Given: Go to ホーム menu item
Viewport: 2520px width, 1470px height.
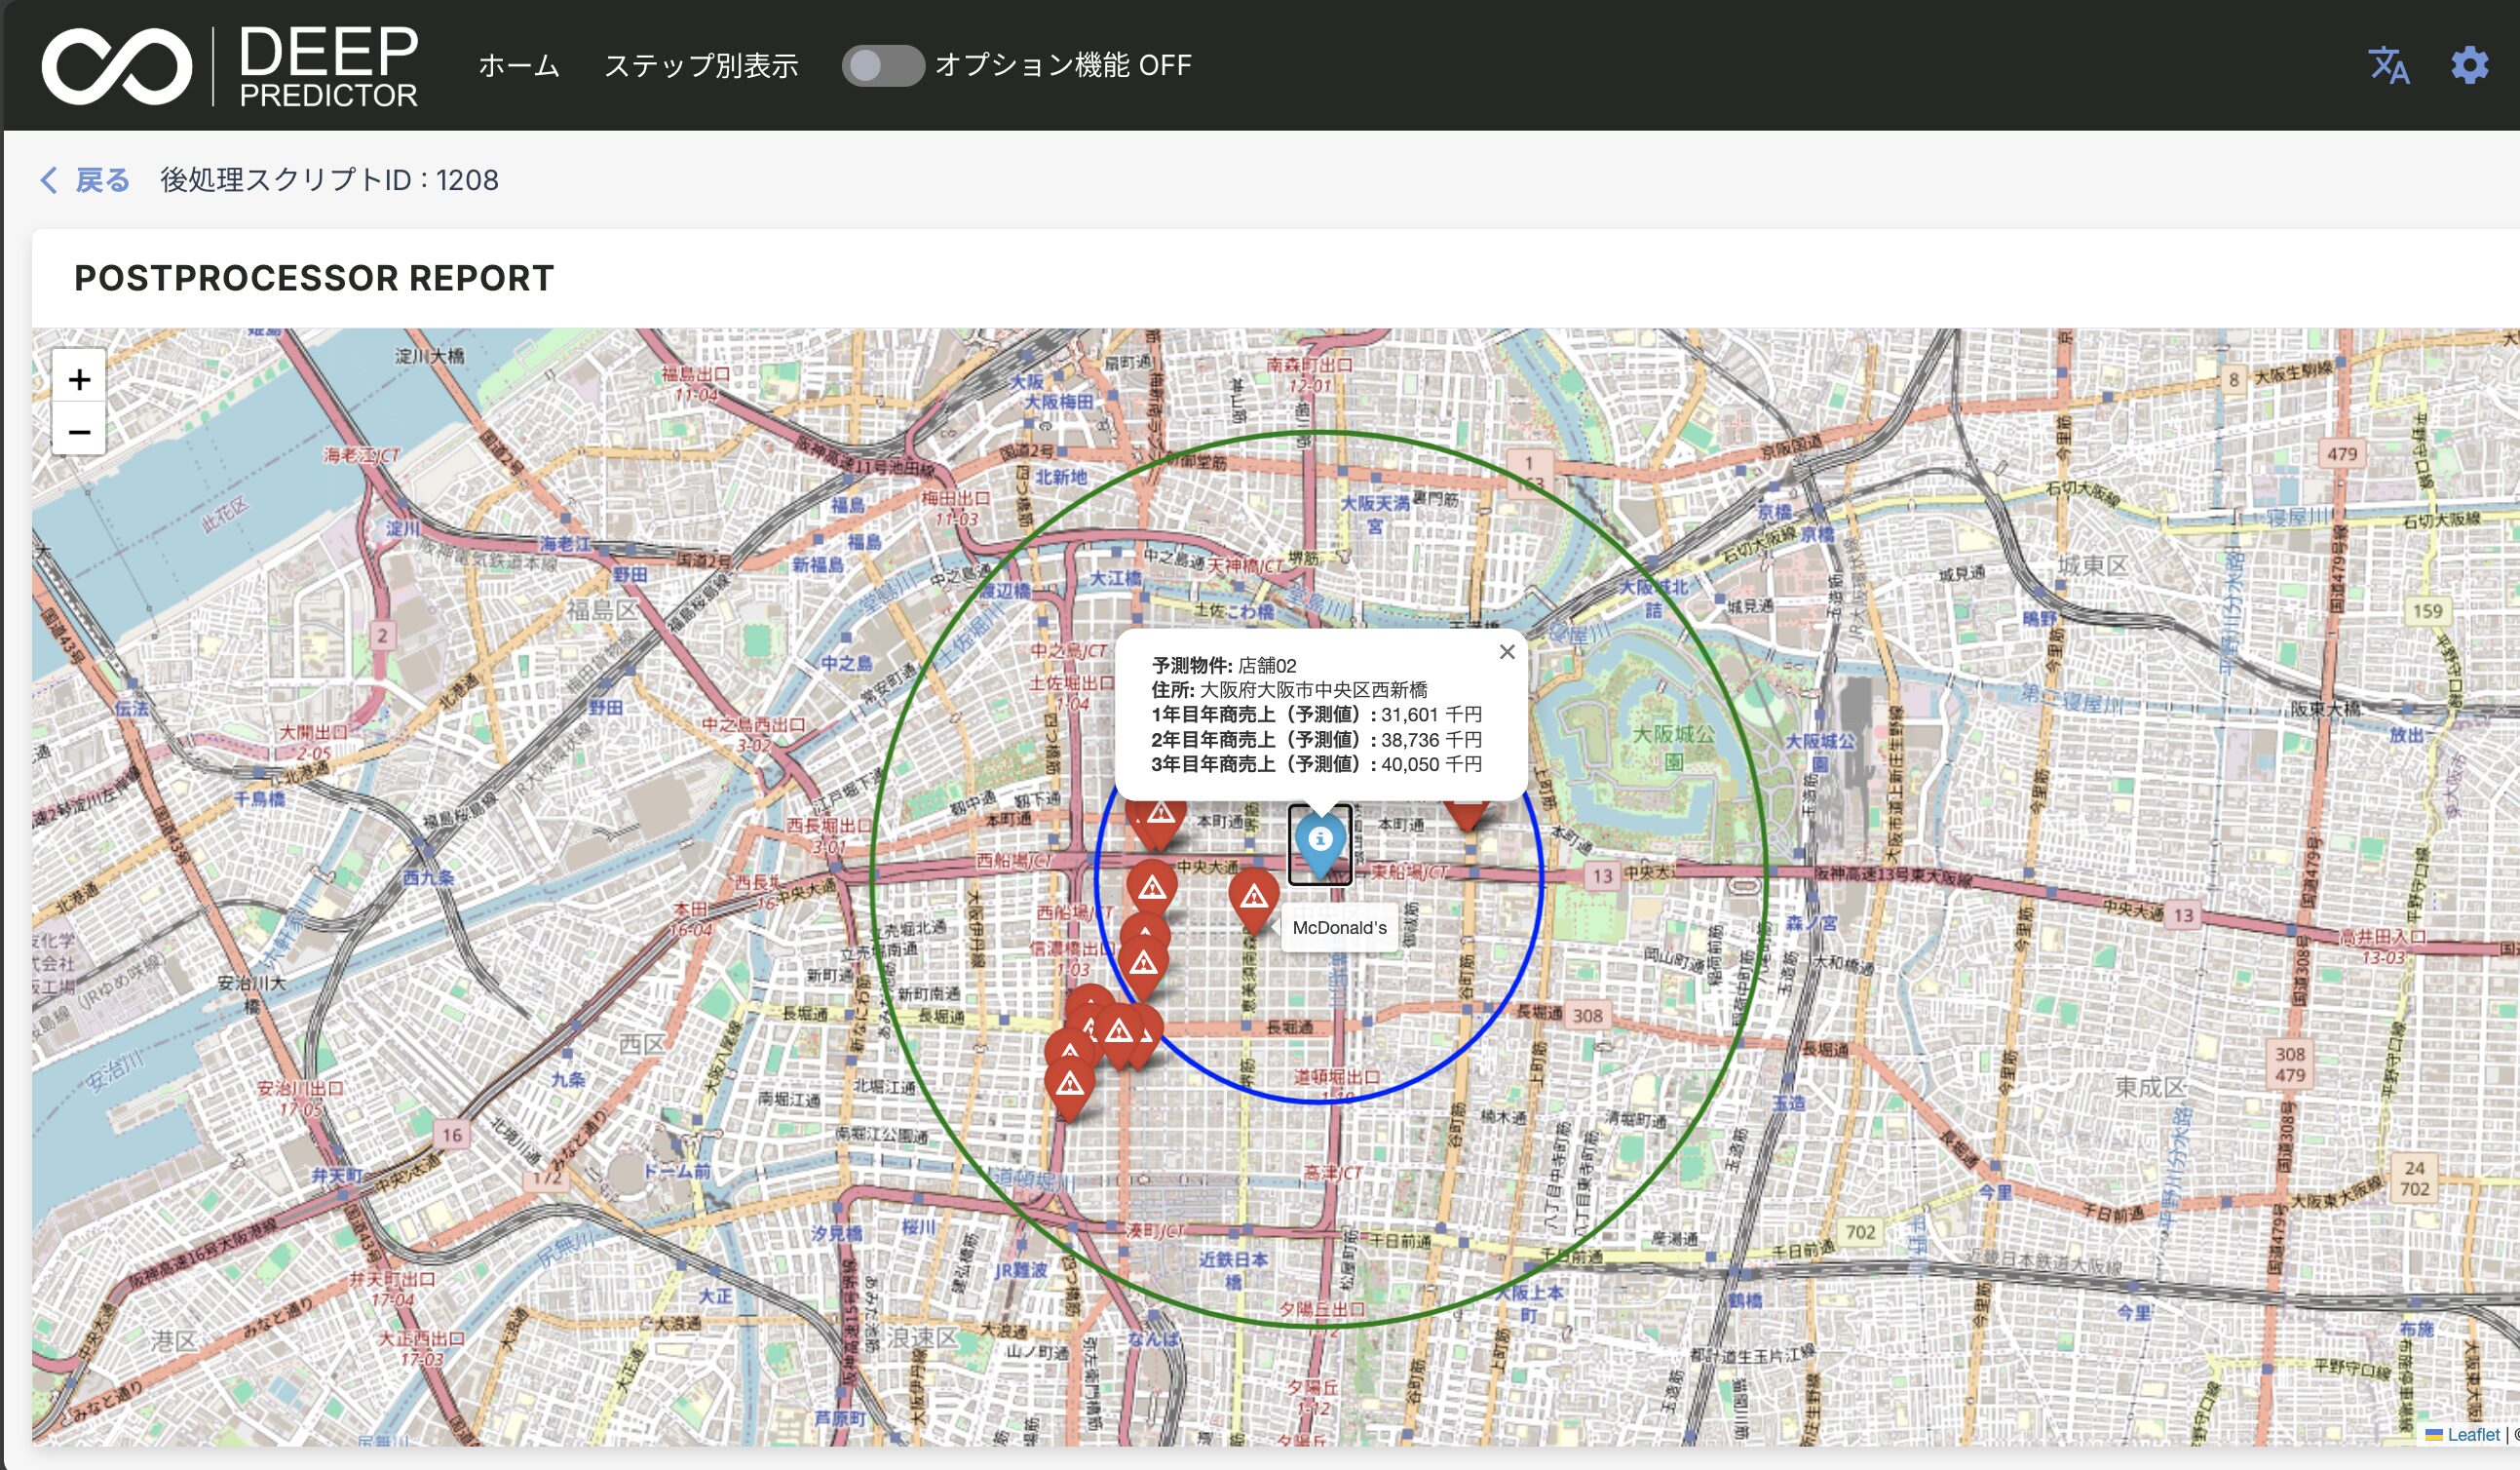Looking at the screenshot, I should coord(518,66).
